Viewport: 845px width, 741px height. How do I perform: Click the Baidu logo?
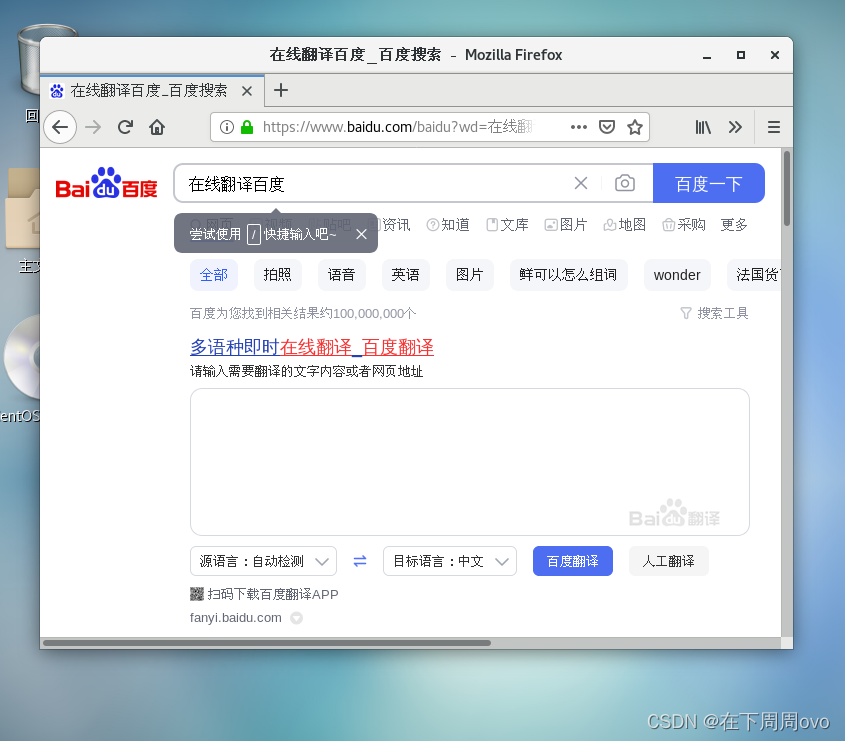(x=106, y=183)
